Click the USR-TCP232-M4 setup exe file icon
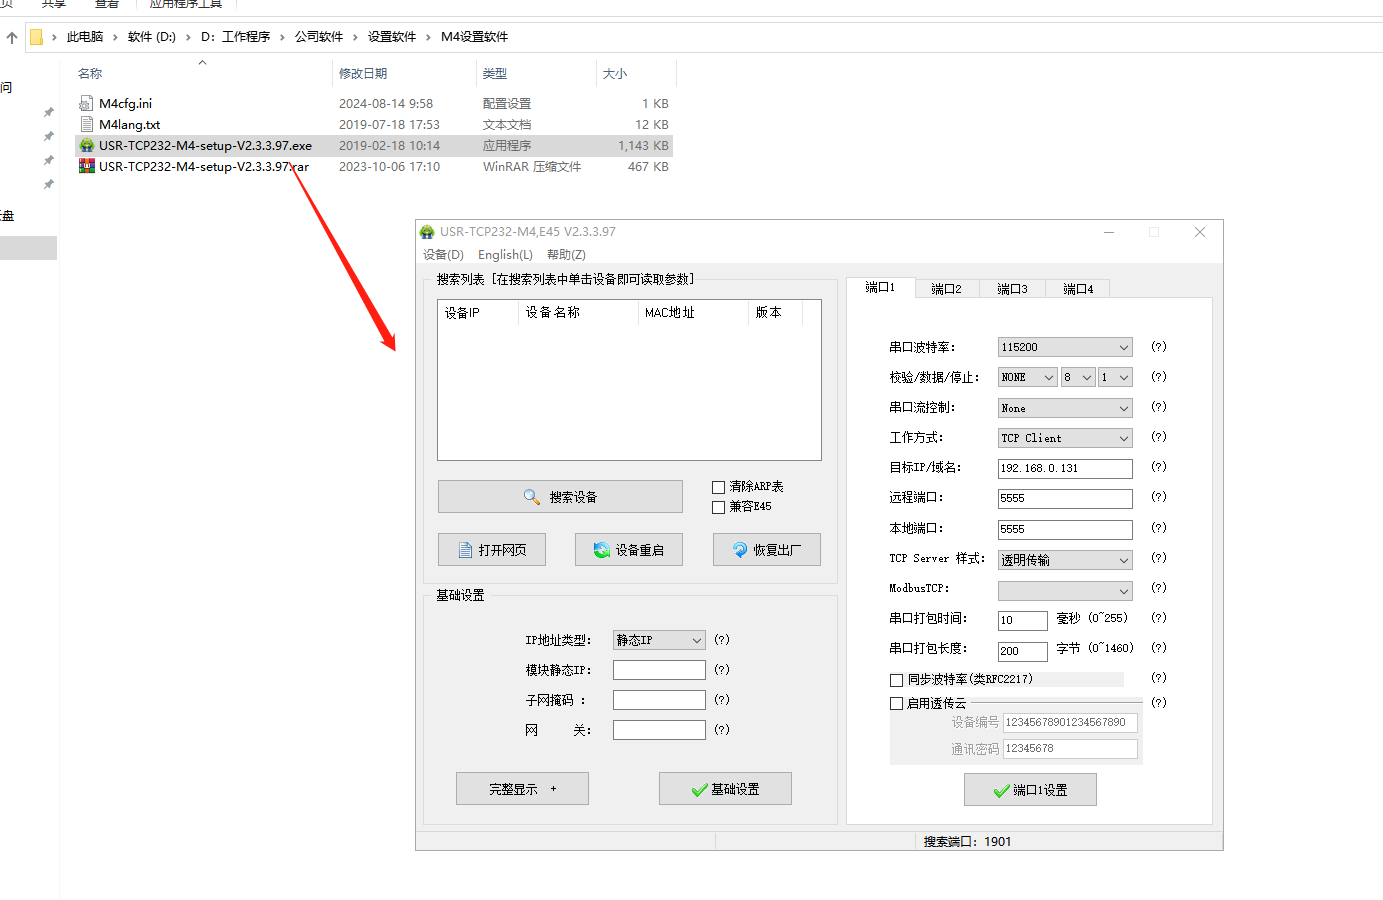Image resolution: width=1383 pixels, height=900 pixels. [x=87, y=146]
